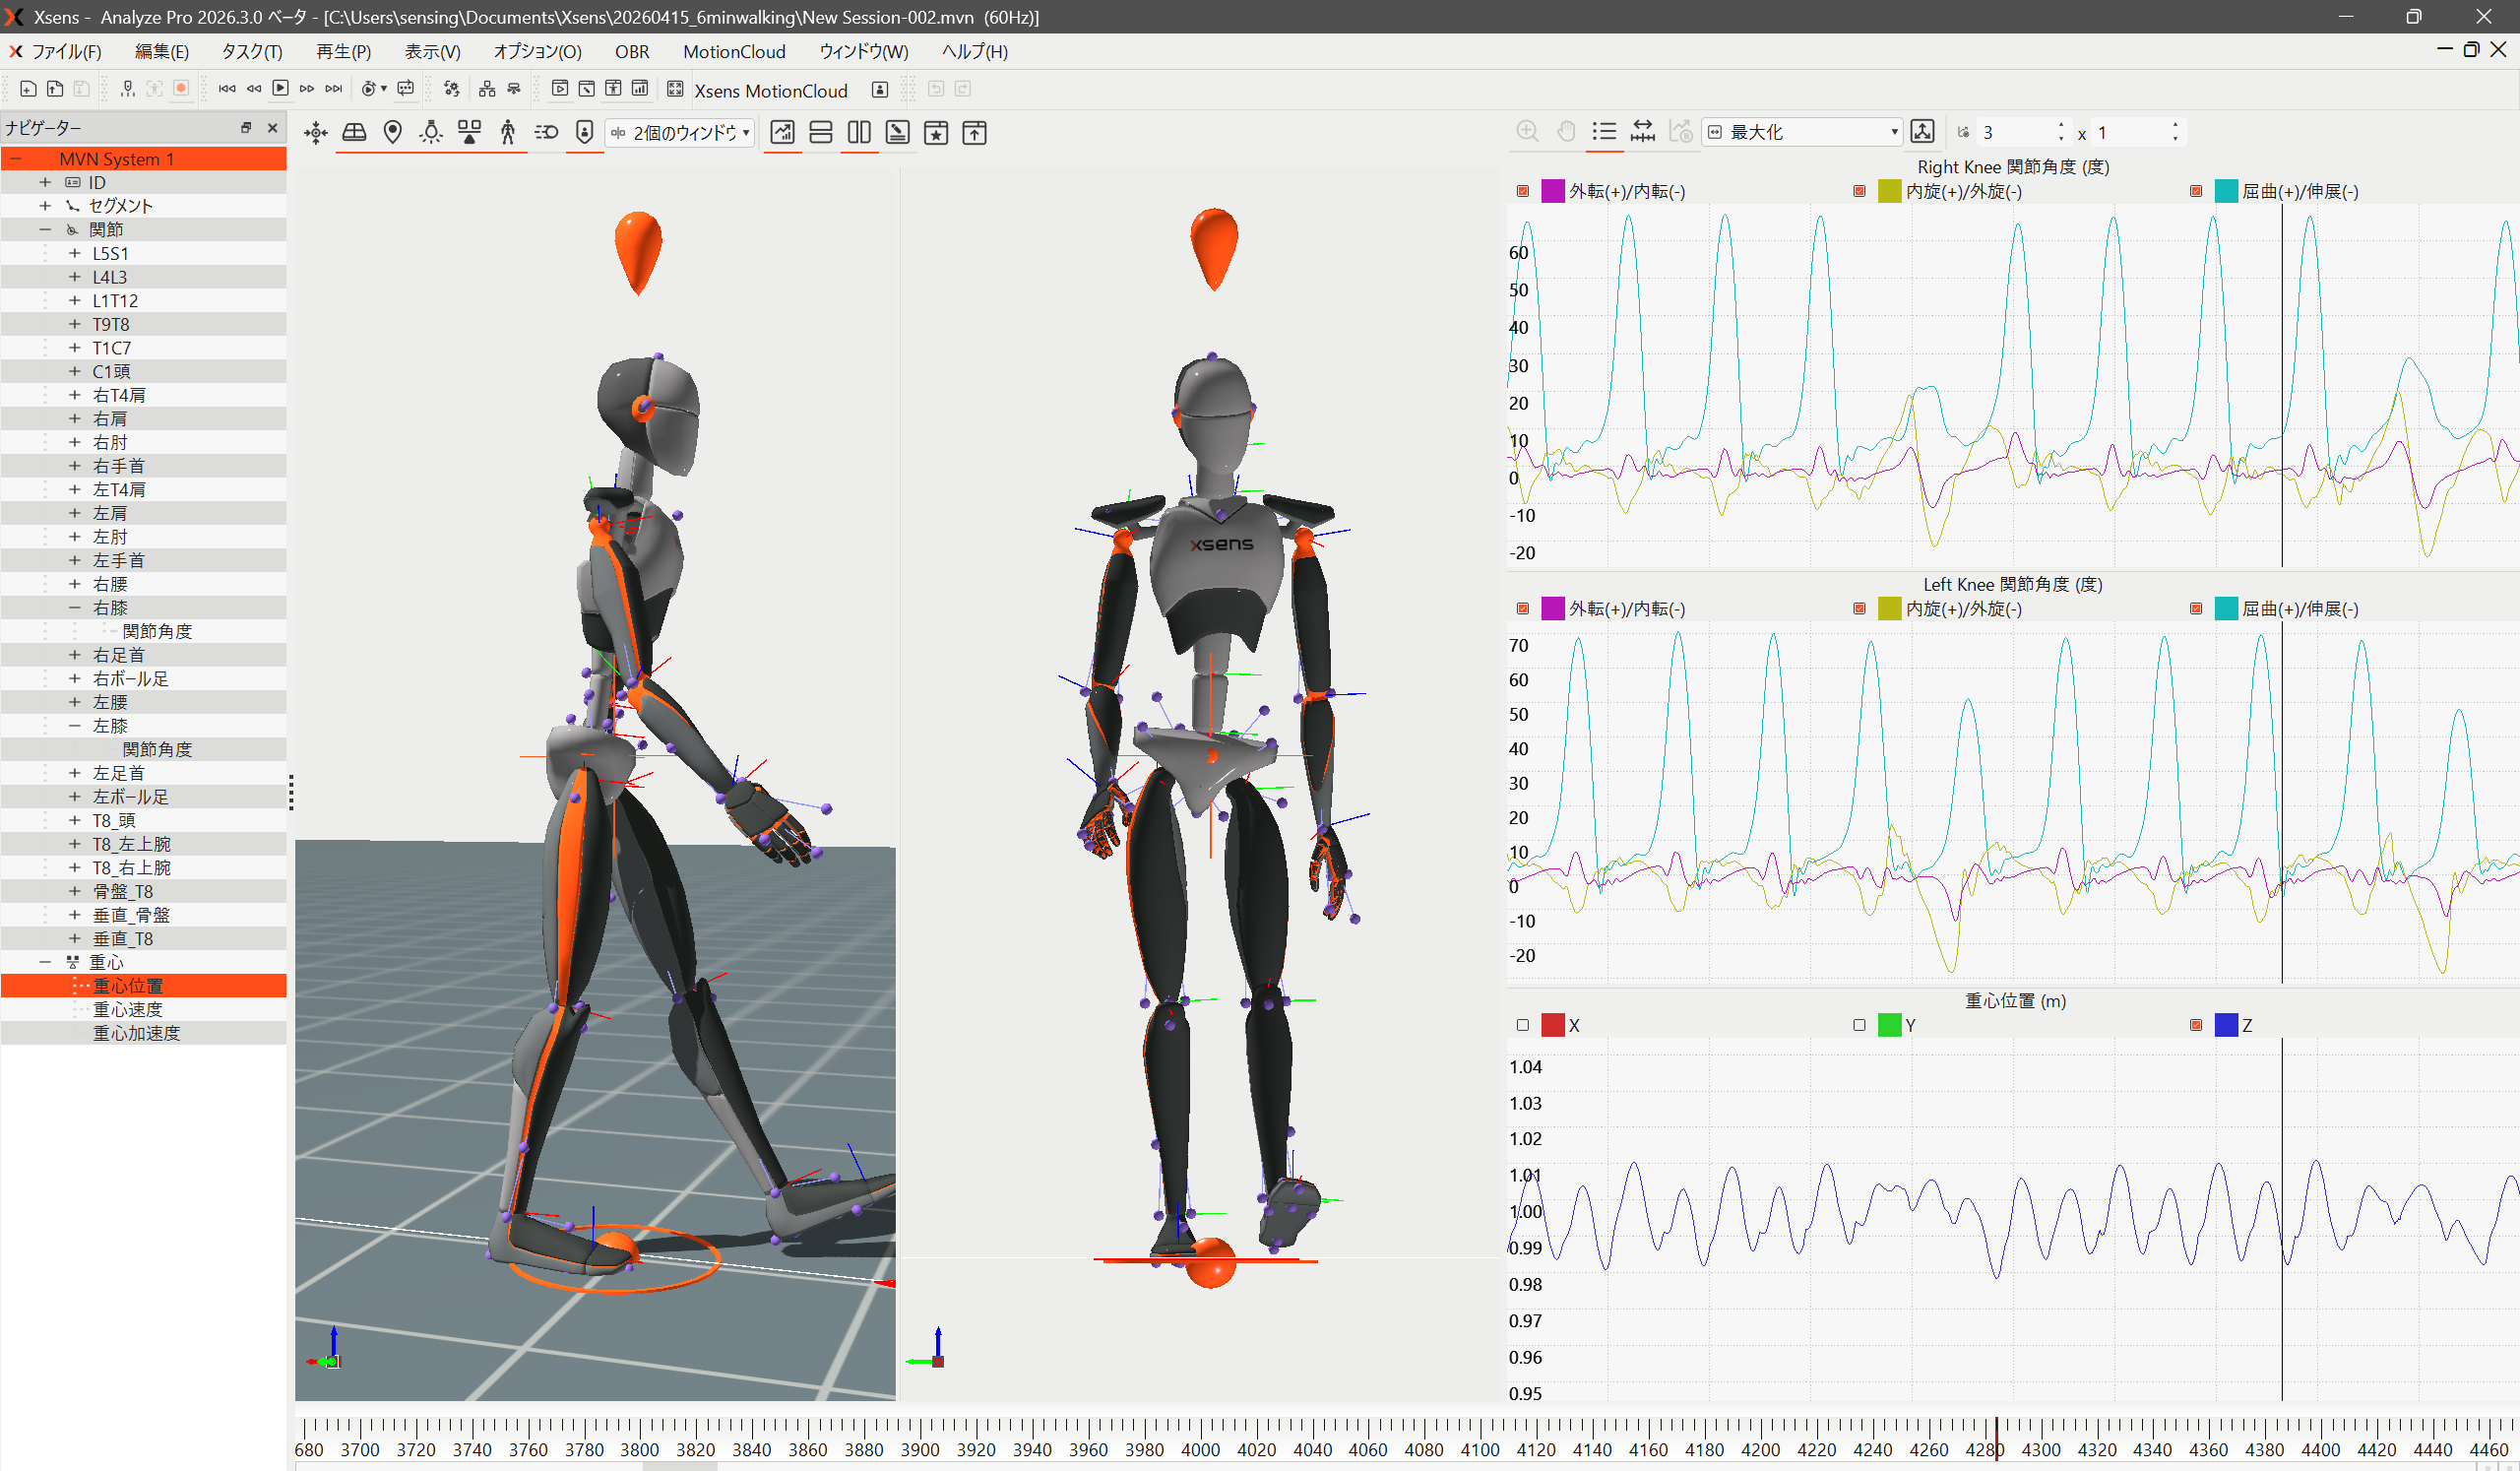
Task: Toggle the location pin icon
Action: (393, 133)
